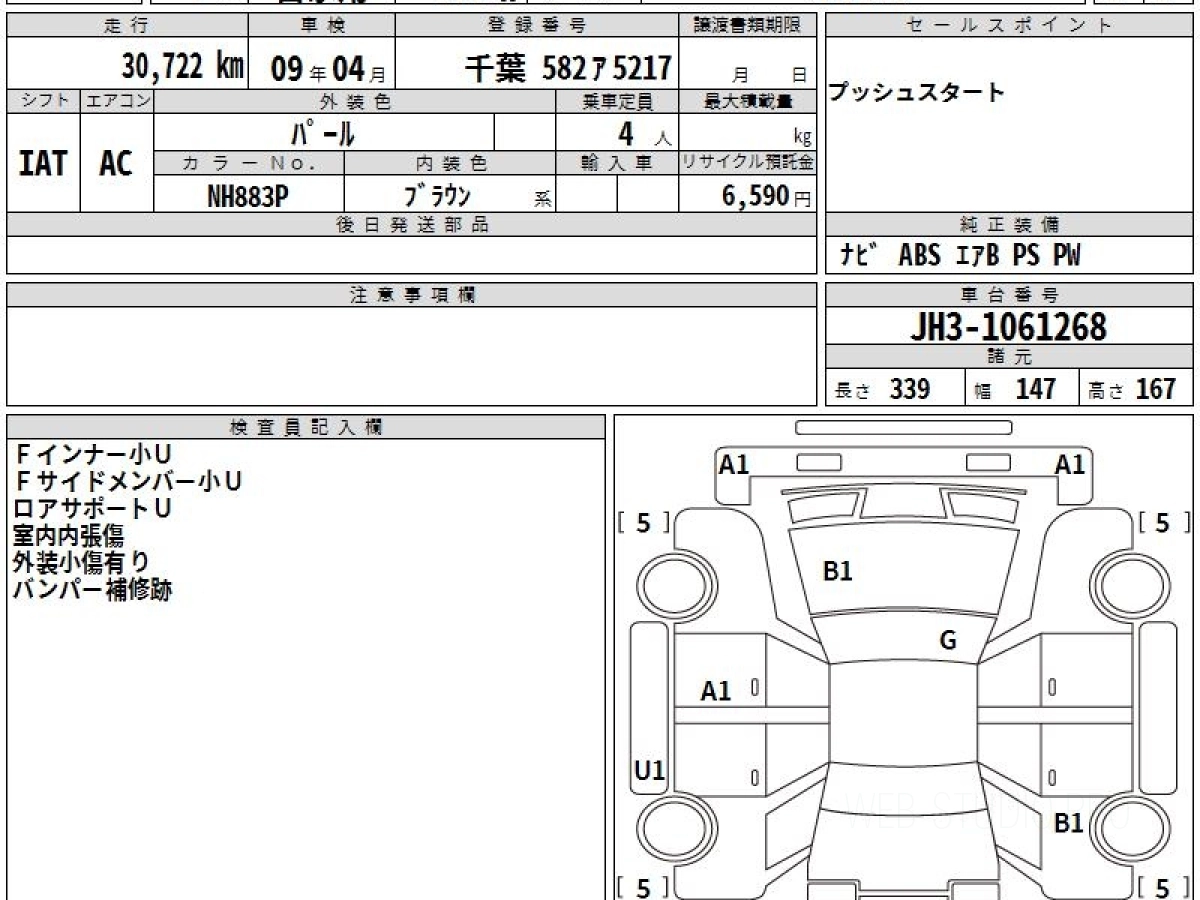This screenshot has width=1200, height=900.
Task: Click the 諸元 header
Action: click(1009, 357)
